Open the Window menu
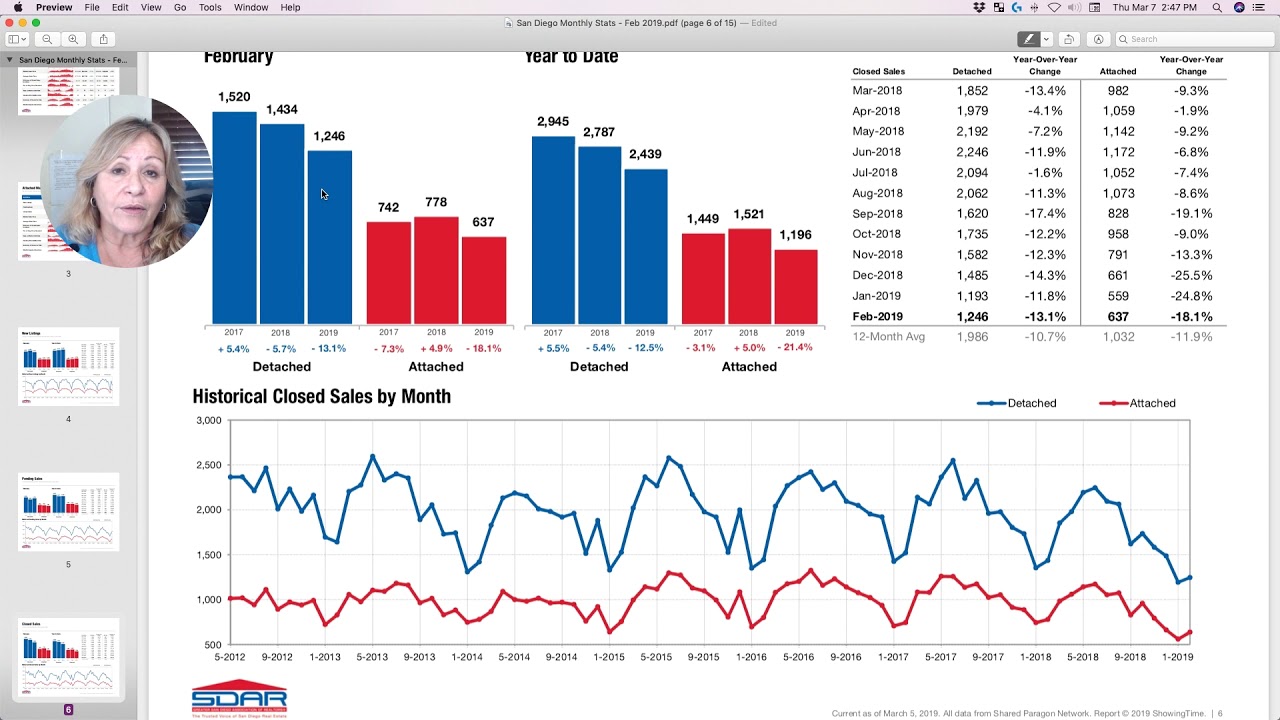The height and width of the screenshot is (720, 1280). (x=251, y=7)
